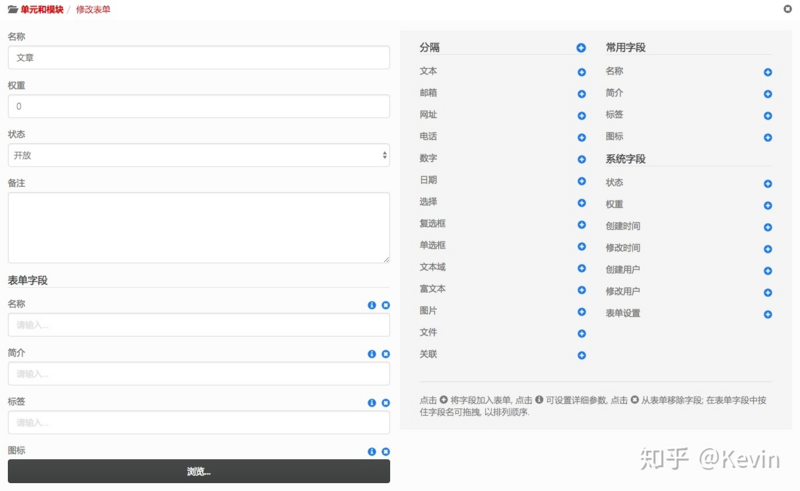Add common field 图标 via plus icon
The image size is (800, 491).
(x=768, y=137)
